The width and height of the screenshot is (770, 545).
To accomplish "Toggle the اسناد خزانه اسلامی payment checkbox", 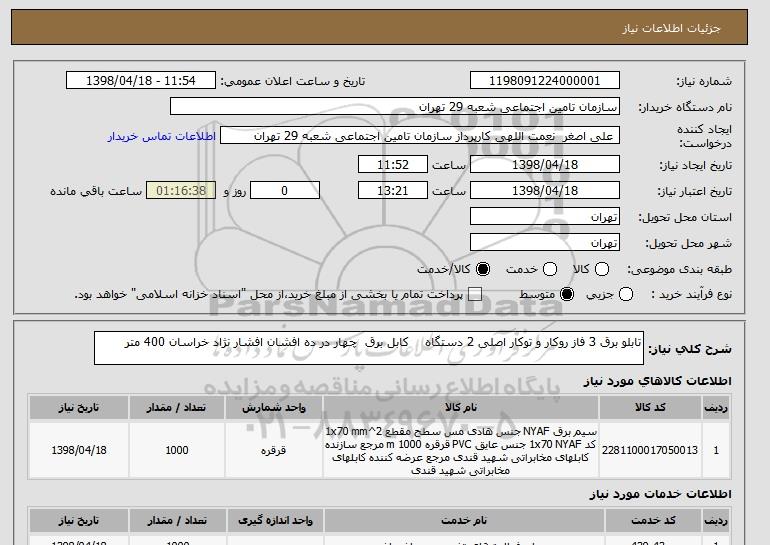I will click(x=475, y=294).
